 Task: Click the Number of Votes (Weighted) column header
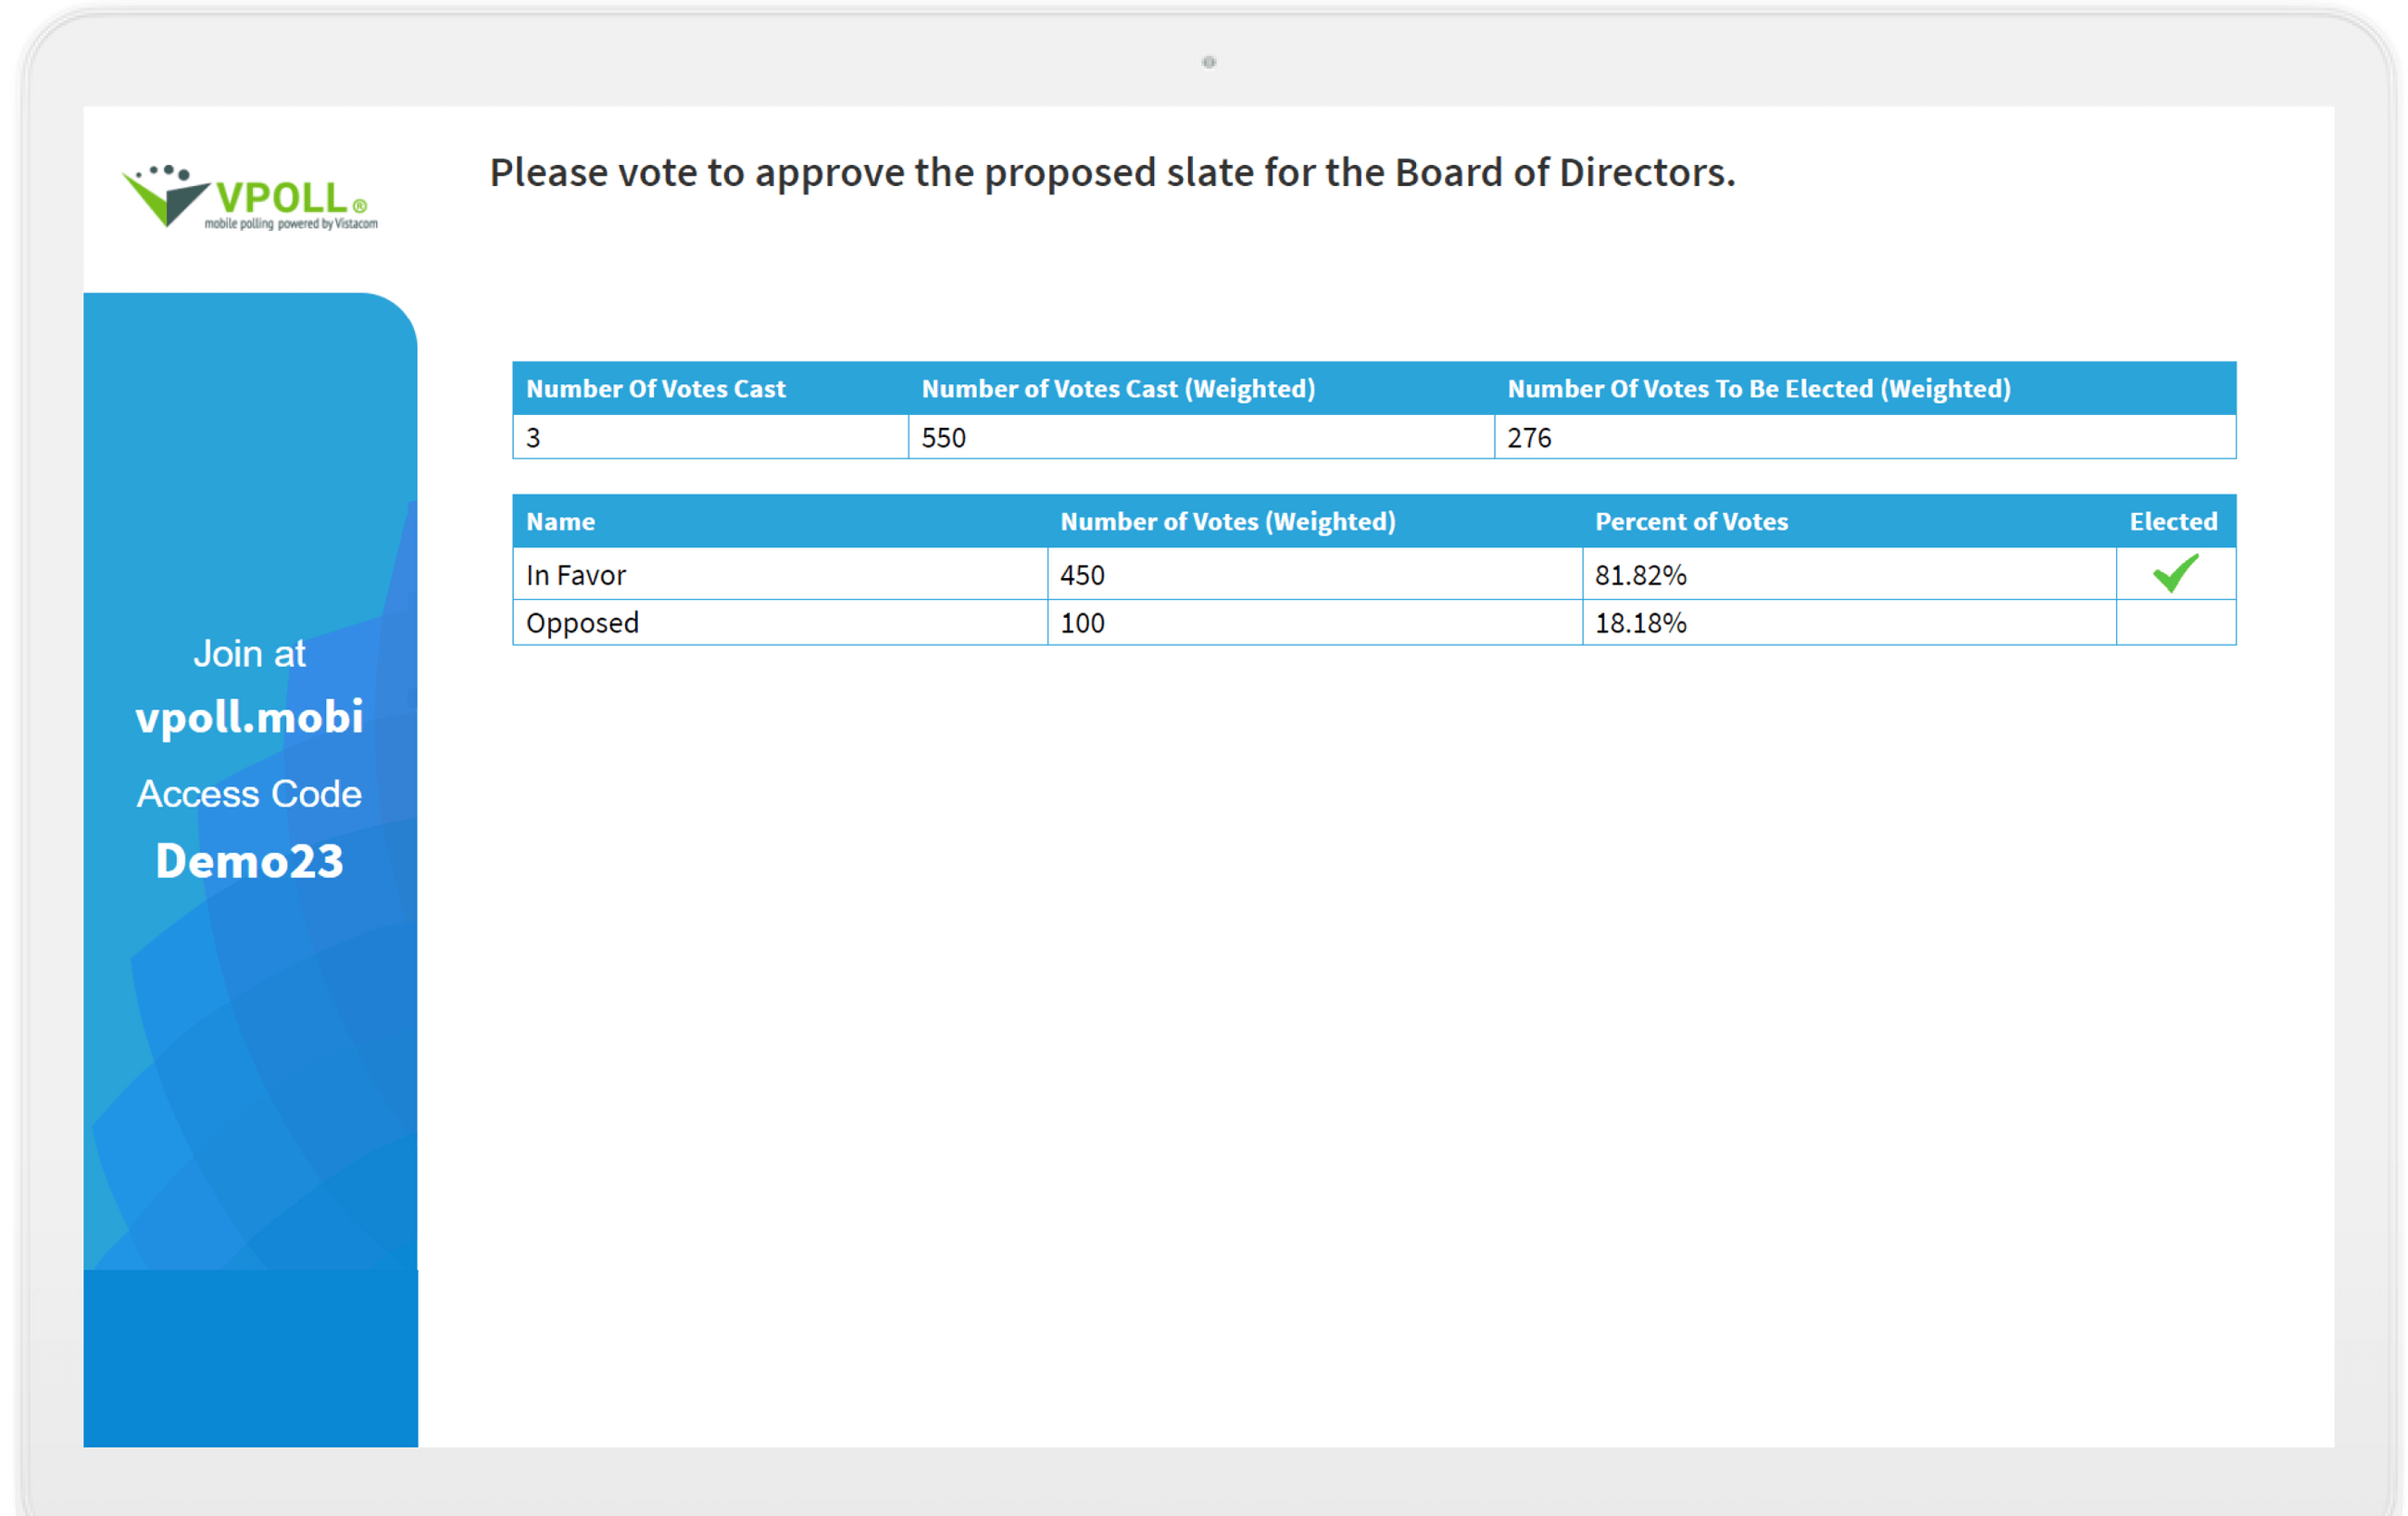(x=1228, y=522)
